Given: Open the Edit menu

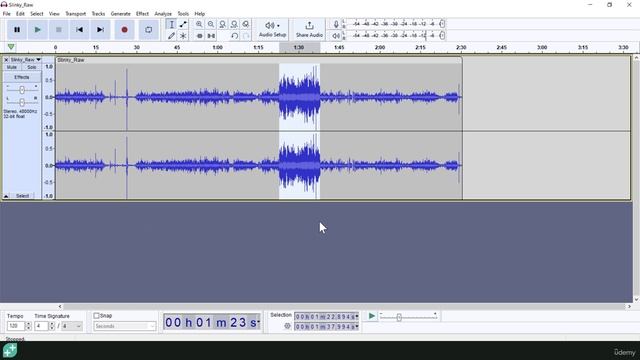Looking at the screenshot, I should point(20,13).
